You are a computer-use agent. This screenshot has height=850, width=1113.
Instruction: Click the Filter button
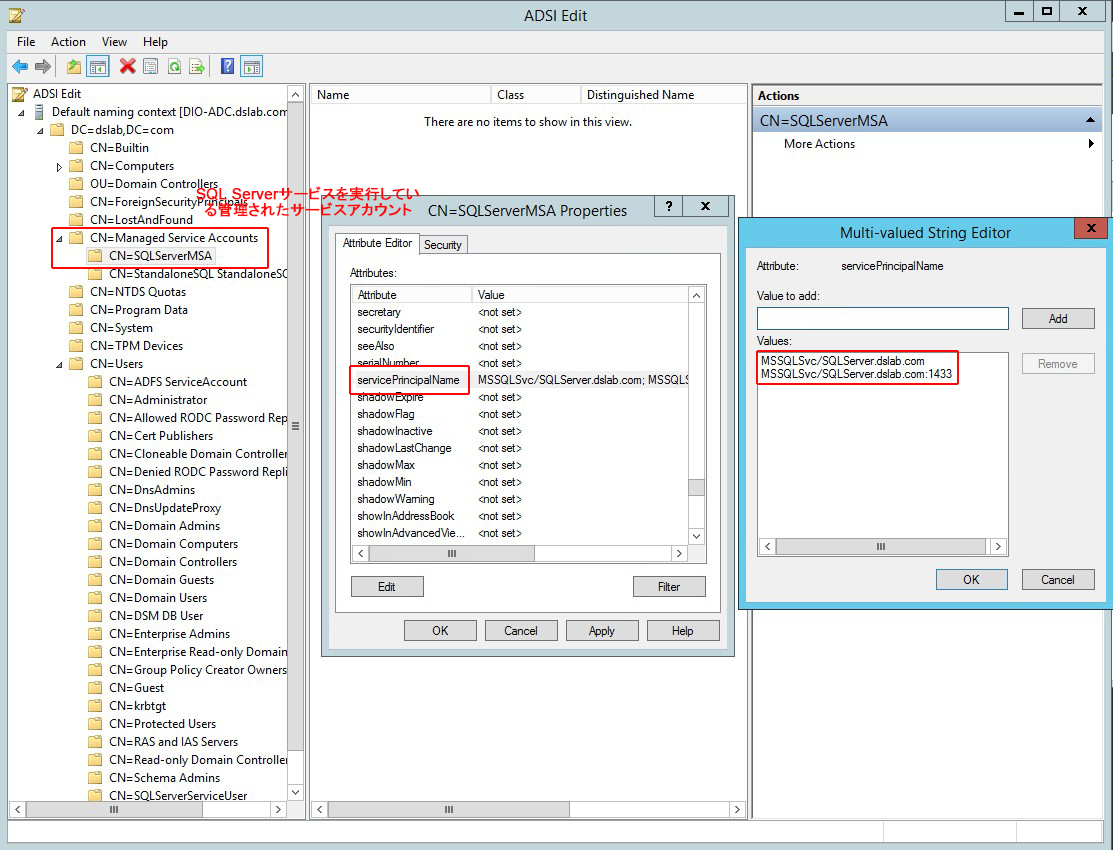[x=668, y=587]
